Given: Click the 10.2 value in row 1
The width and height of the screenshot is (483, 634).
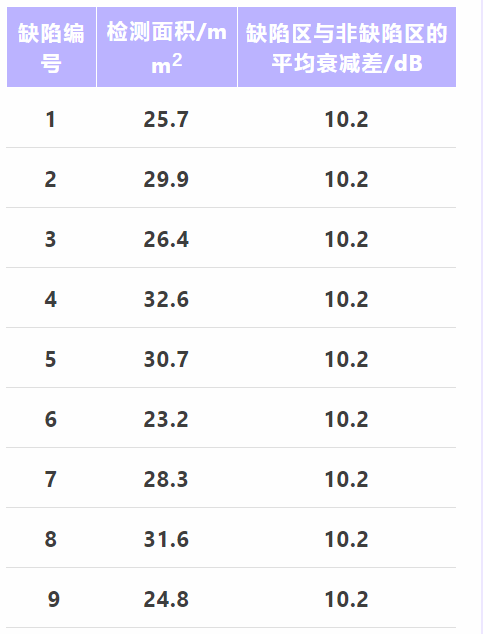Looking at the screenshot, I should 347,120.
